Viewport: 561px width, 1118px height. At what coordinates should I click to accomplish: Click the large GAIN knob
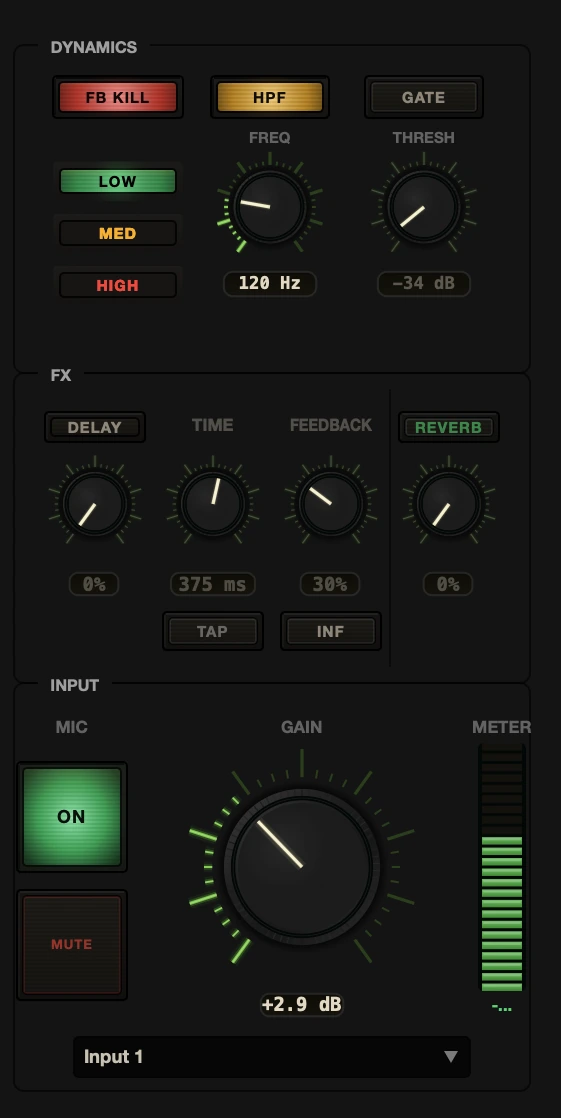302,866
